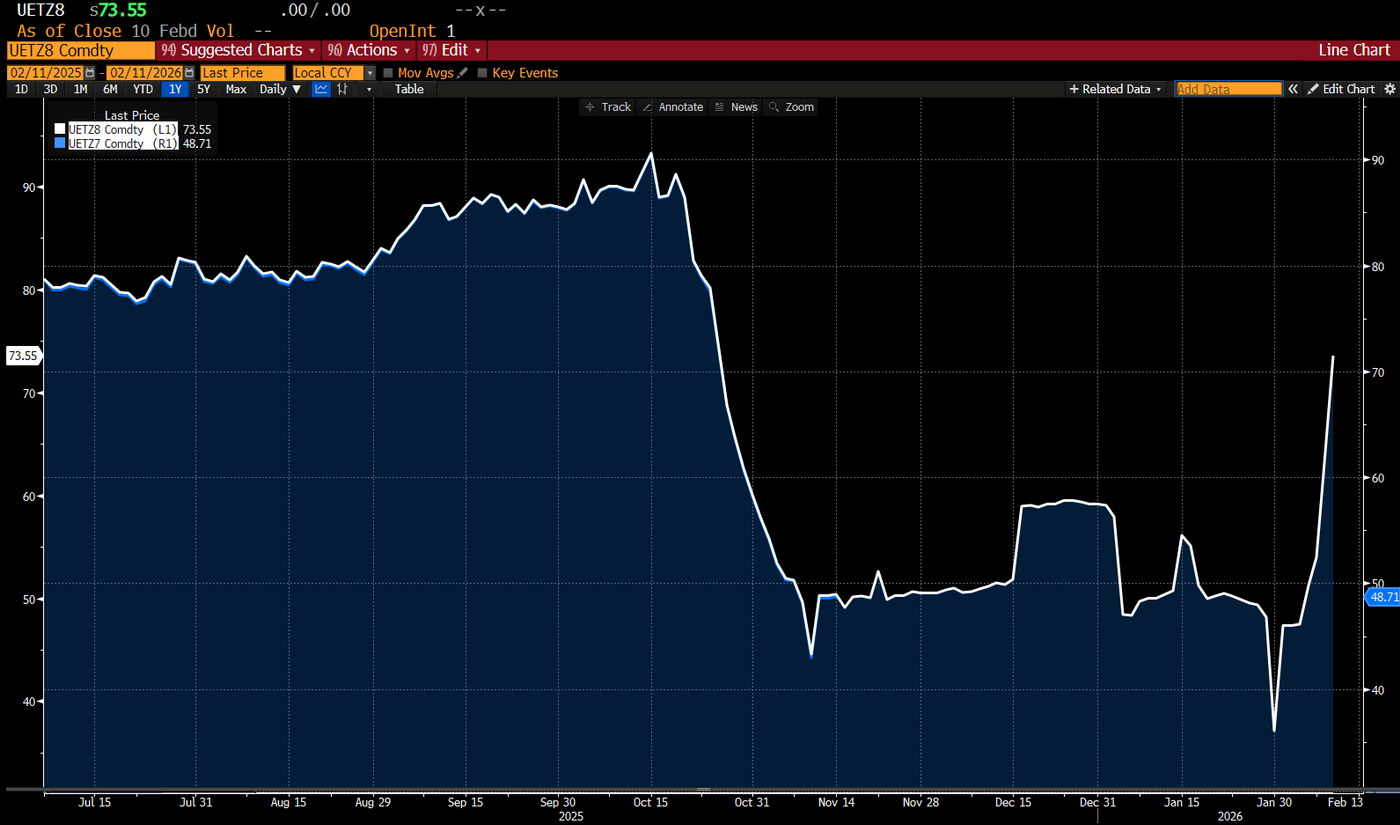The height and width of the screenshot is (825, 1400).
Task: Toggle UETZ7 Comdty blue legend box
Action: coord(60,143)
